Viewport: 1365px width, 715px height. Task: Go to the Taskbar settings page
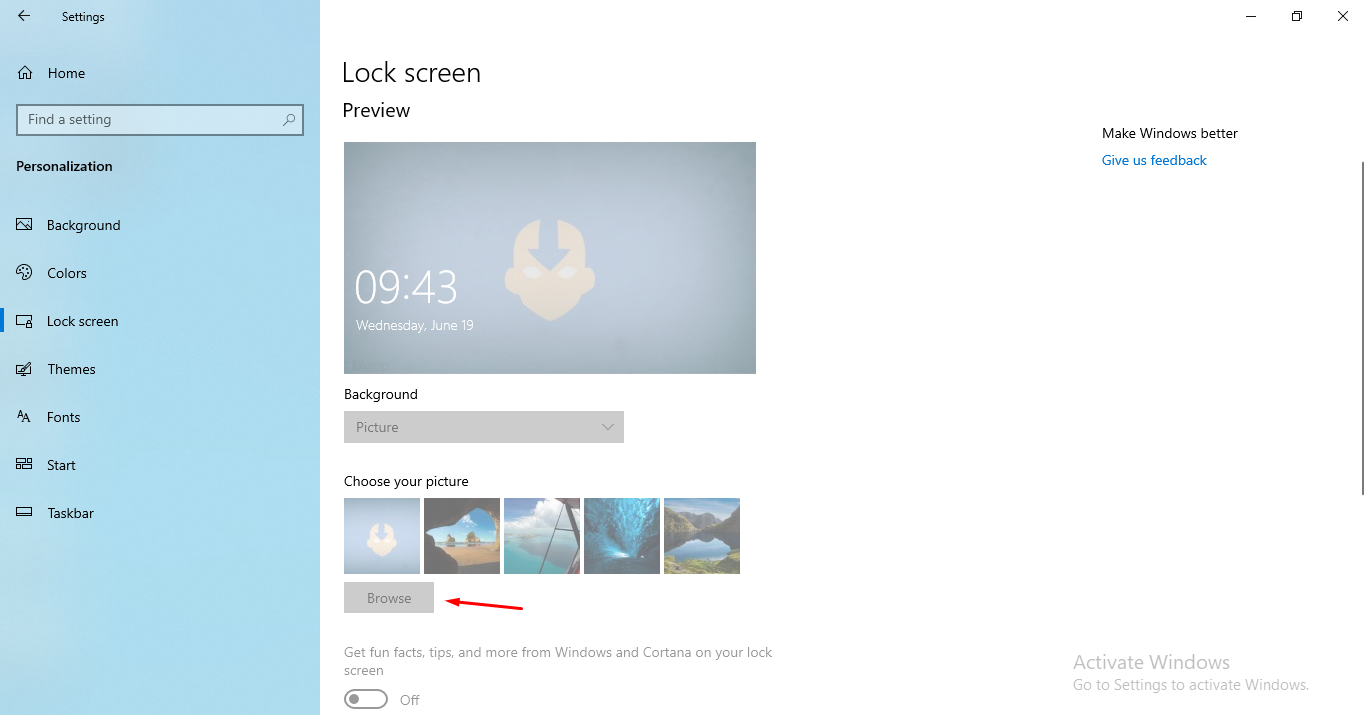(x=70, y=513)
